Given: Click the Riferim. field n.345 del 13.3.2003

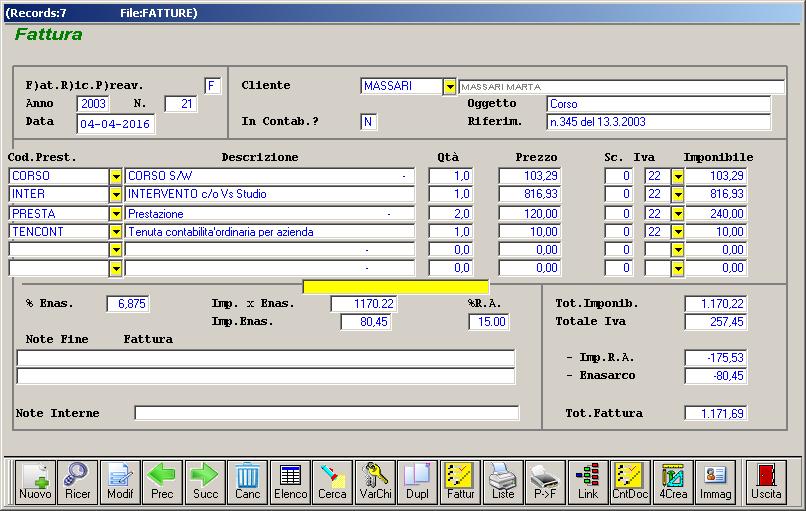Looking at the screenshot, I should (659, 122).
